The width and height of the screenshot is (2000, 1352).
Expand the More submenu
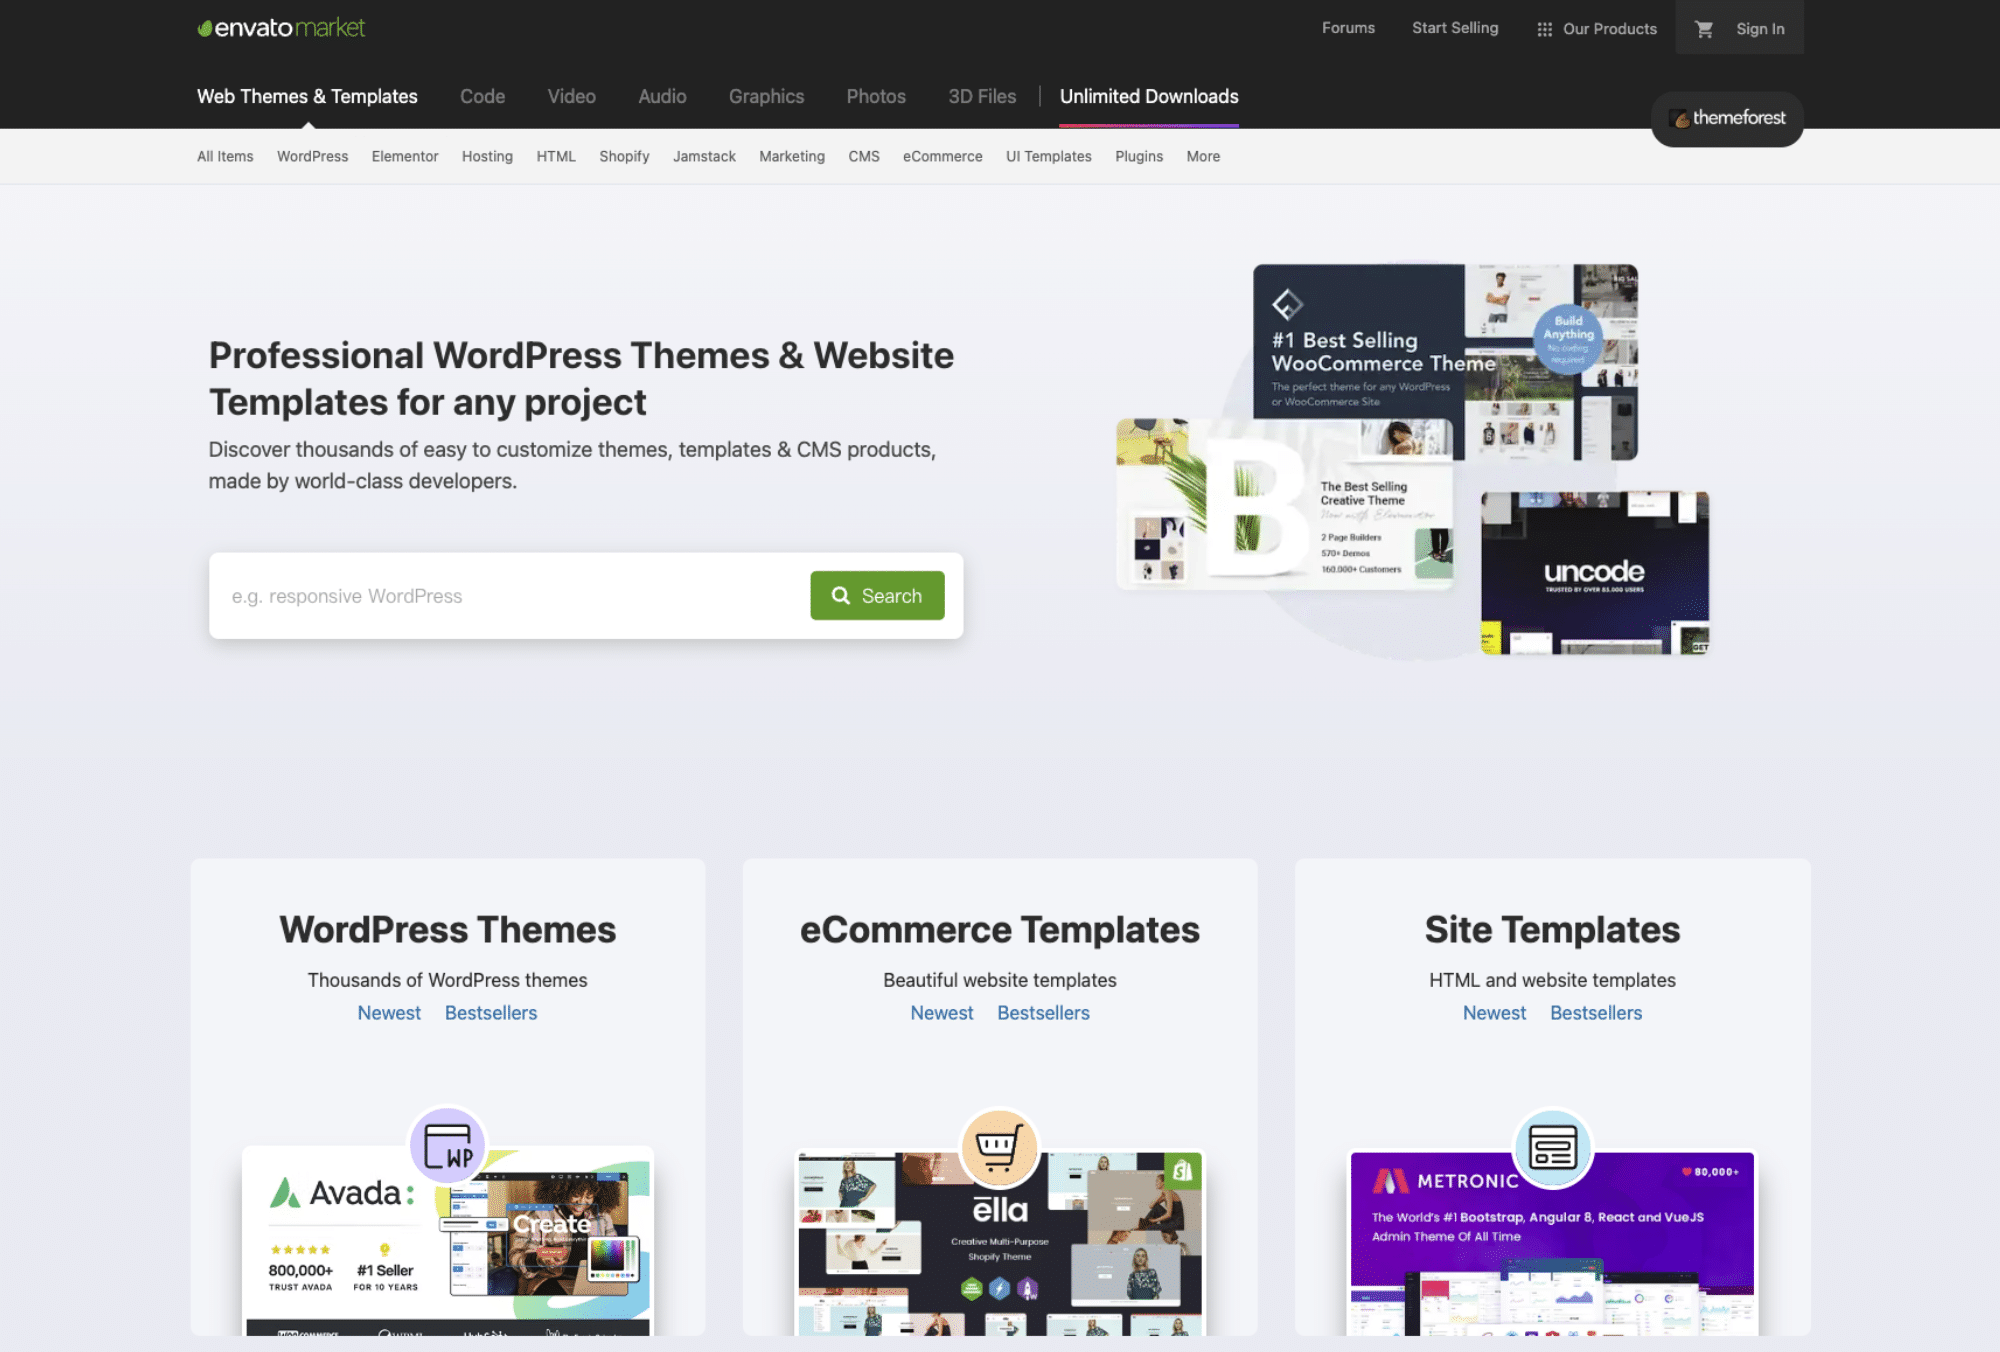point(1203,156)
